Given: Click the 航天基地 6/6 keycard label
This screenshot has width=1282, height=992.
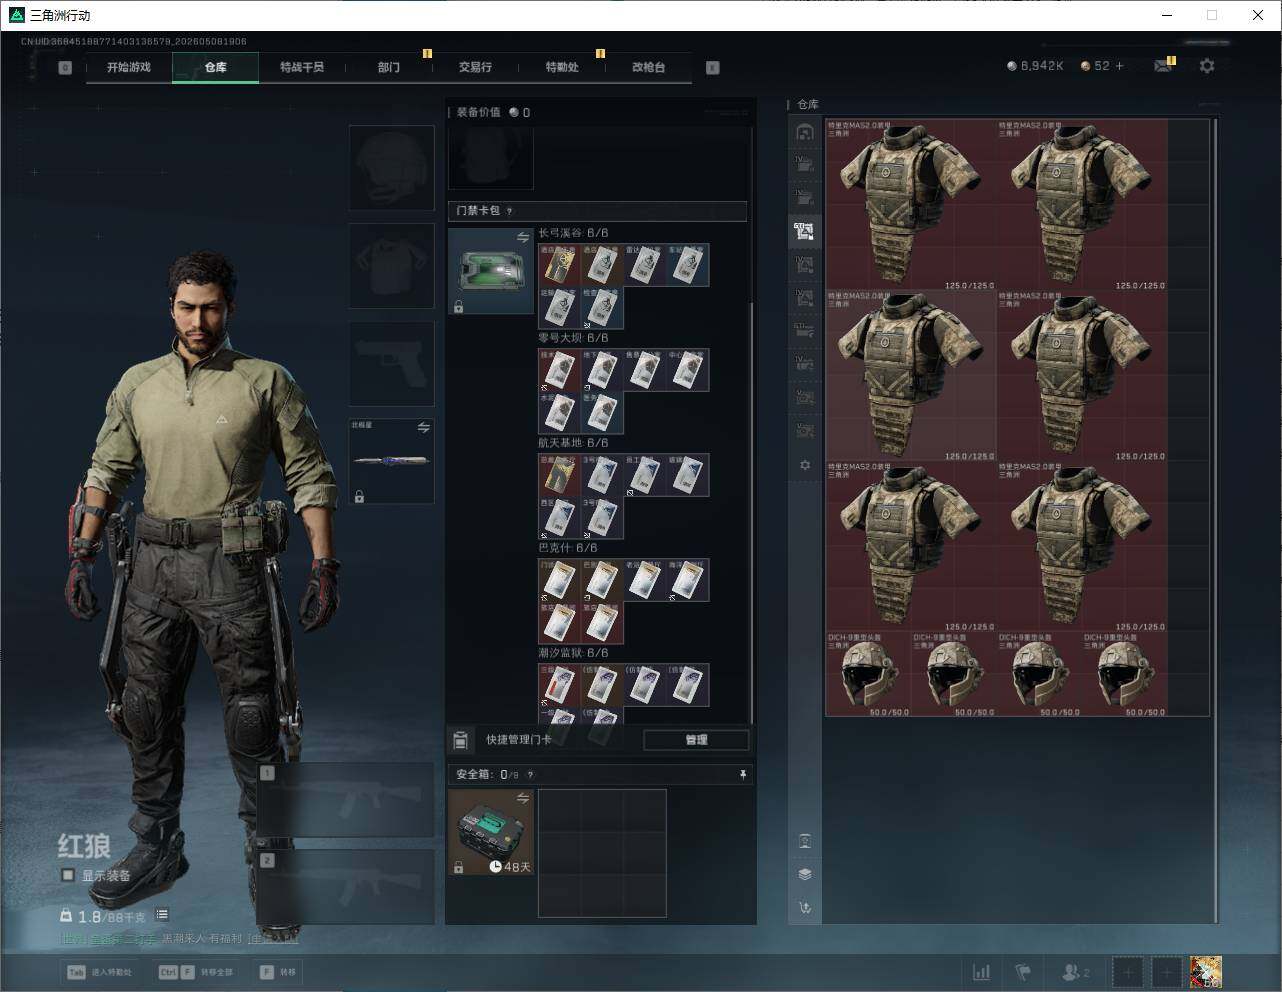Looking at the screenshot, I should coord(573,443).
